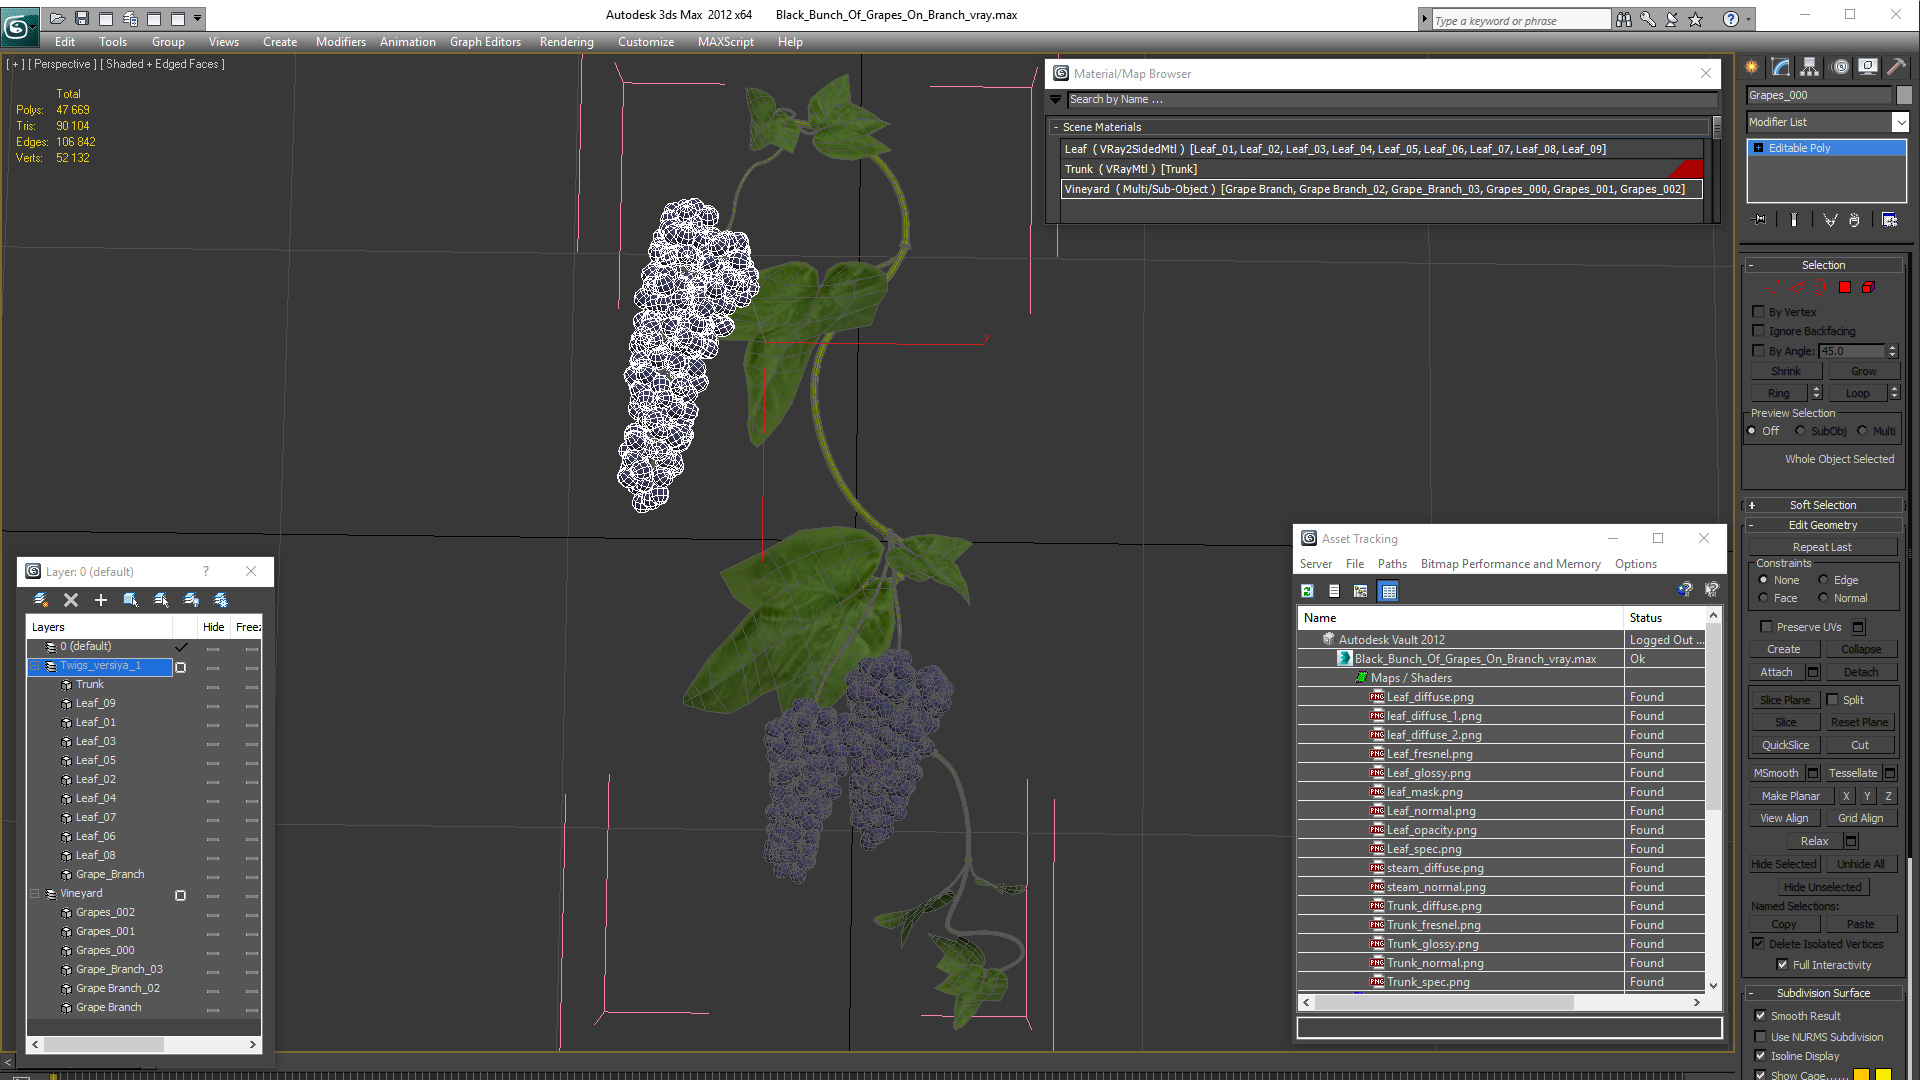Open the 3ds Max application menu
This screenshot has height=1080, width=1920.
[18, 27]
